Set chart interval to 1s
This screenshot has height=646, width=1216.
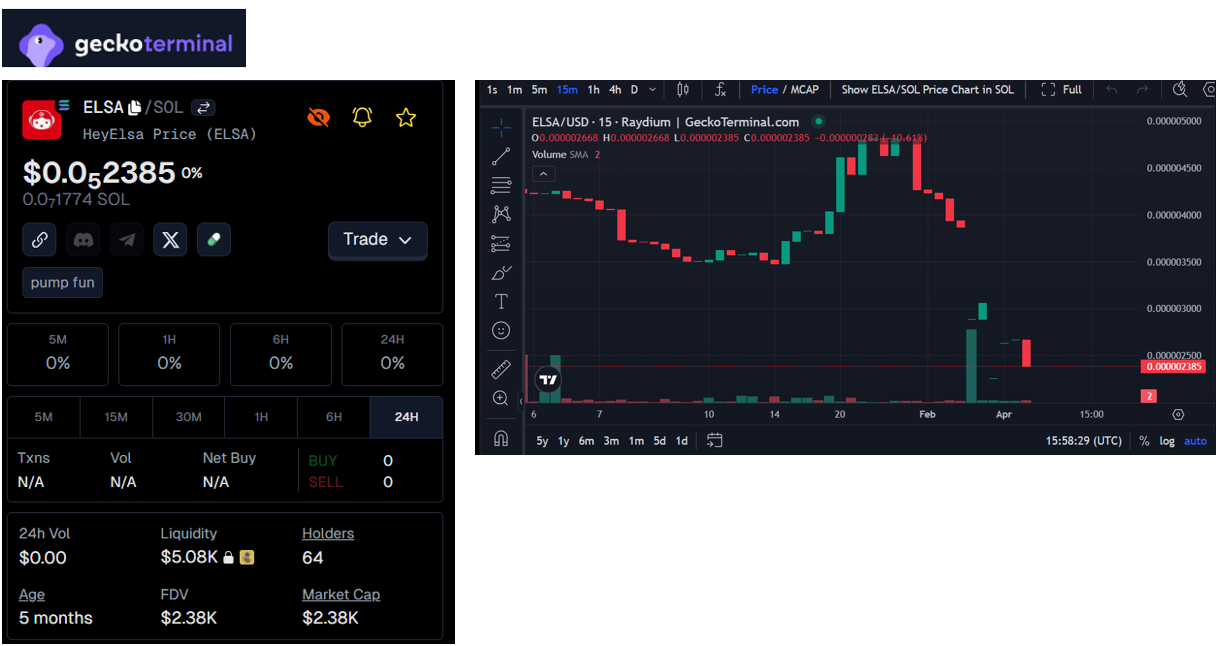tap(492, 89)
